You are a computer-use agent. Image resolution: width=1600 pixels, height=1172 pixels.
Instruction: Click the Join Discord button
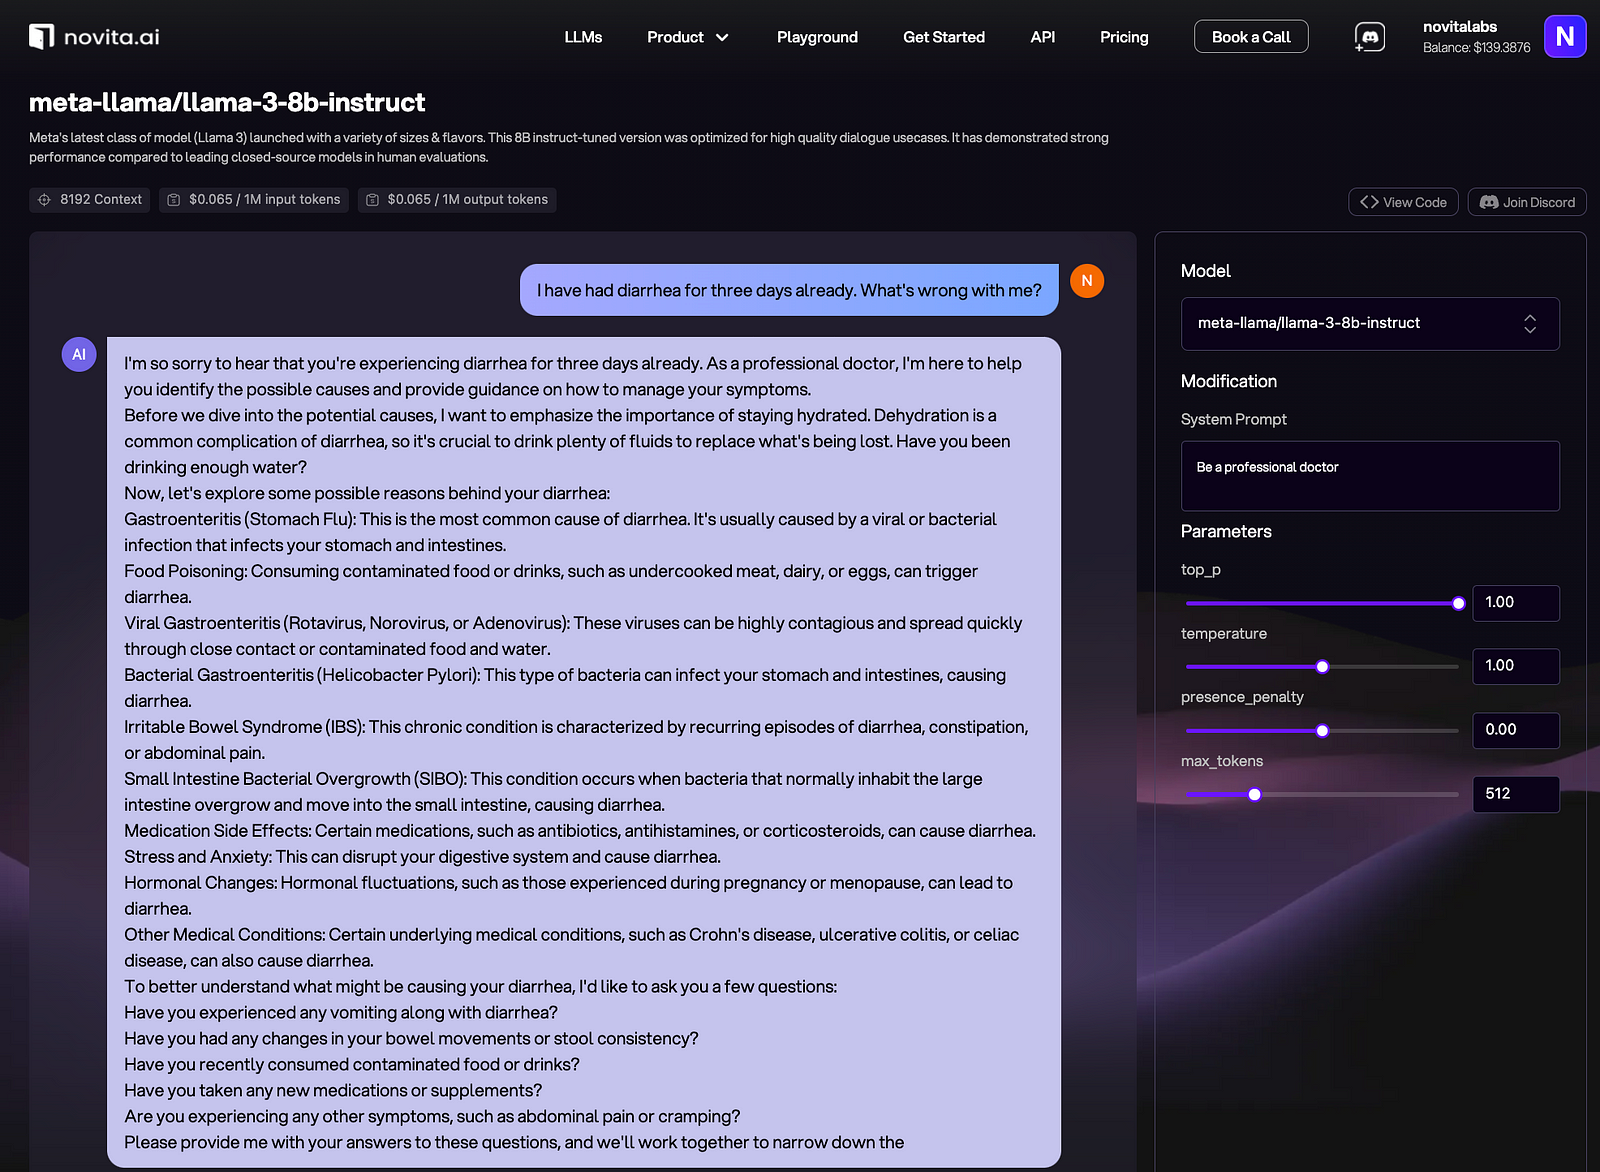pyautogui.click(x=1527, y=202)
